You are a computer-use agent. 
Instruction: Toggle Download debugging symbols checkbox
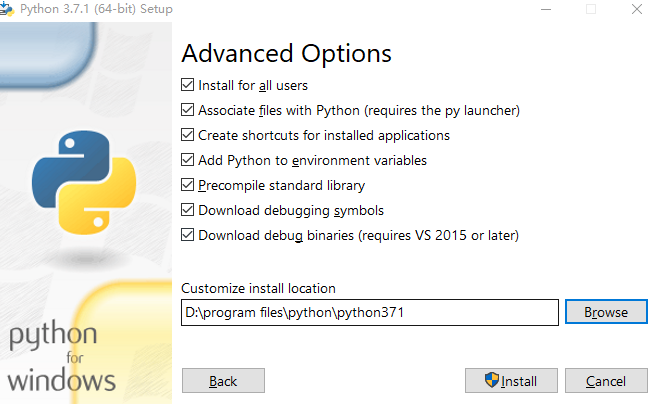[x=188, y=209]
